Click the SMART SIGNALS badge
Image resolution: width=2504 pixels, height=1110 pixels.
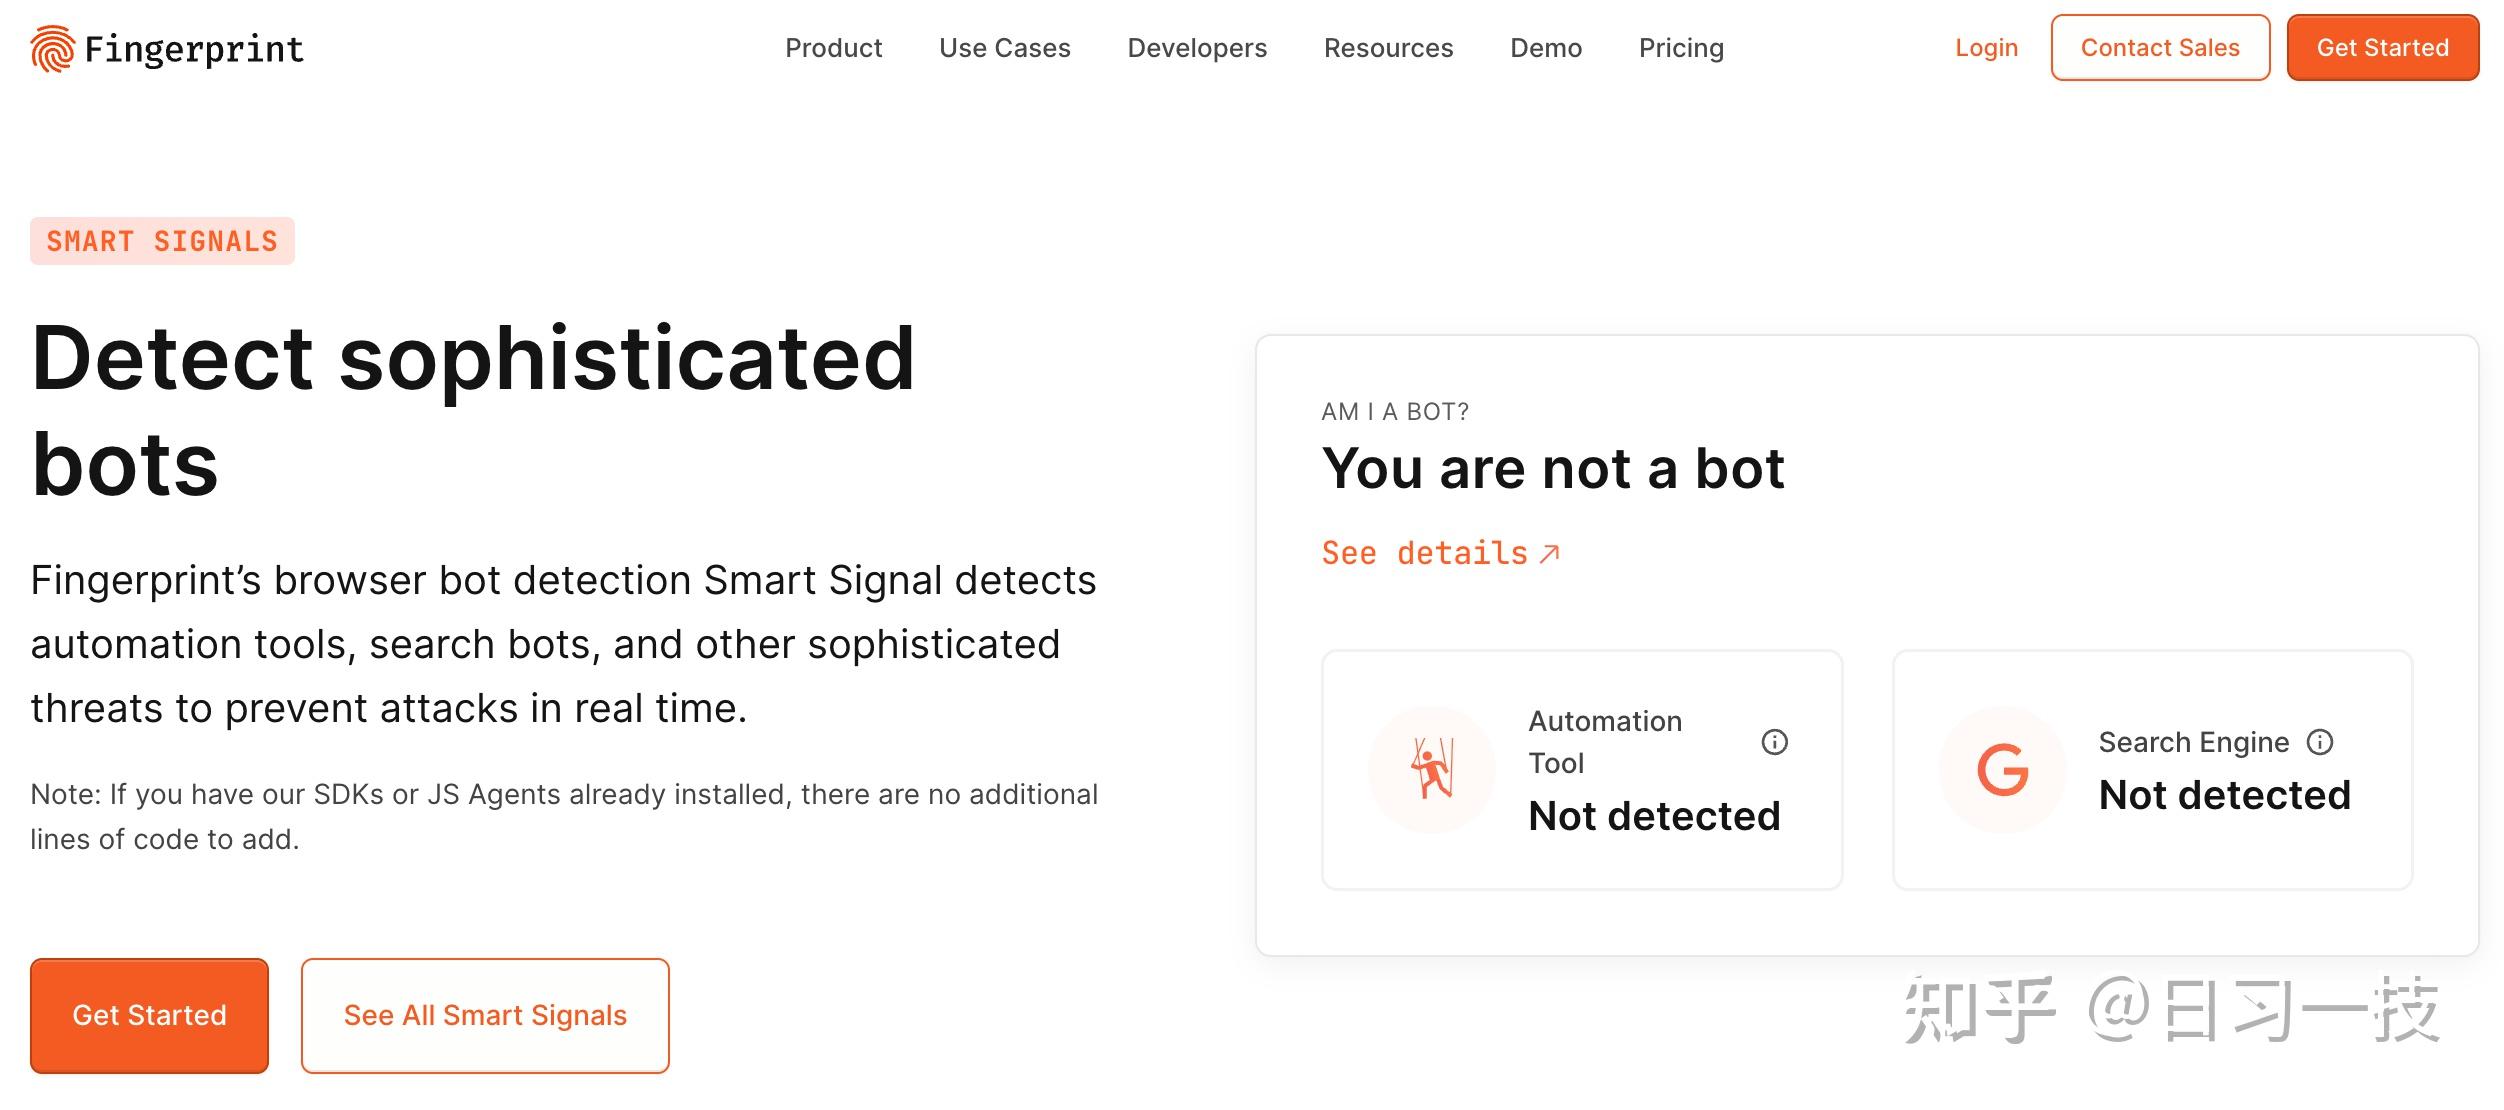coord(162,241)
